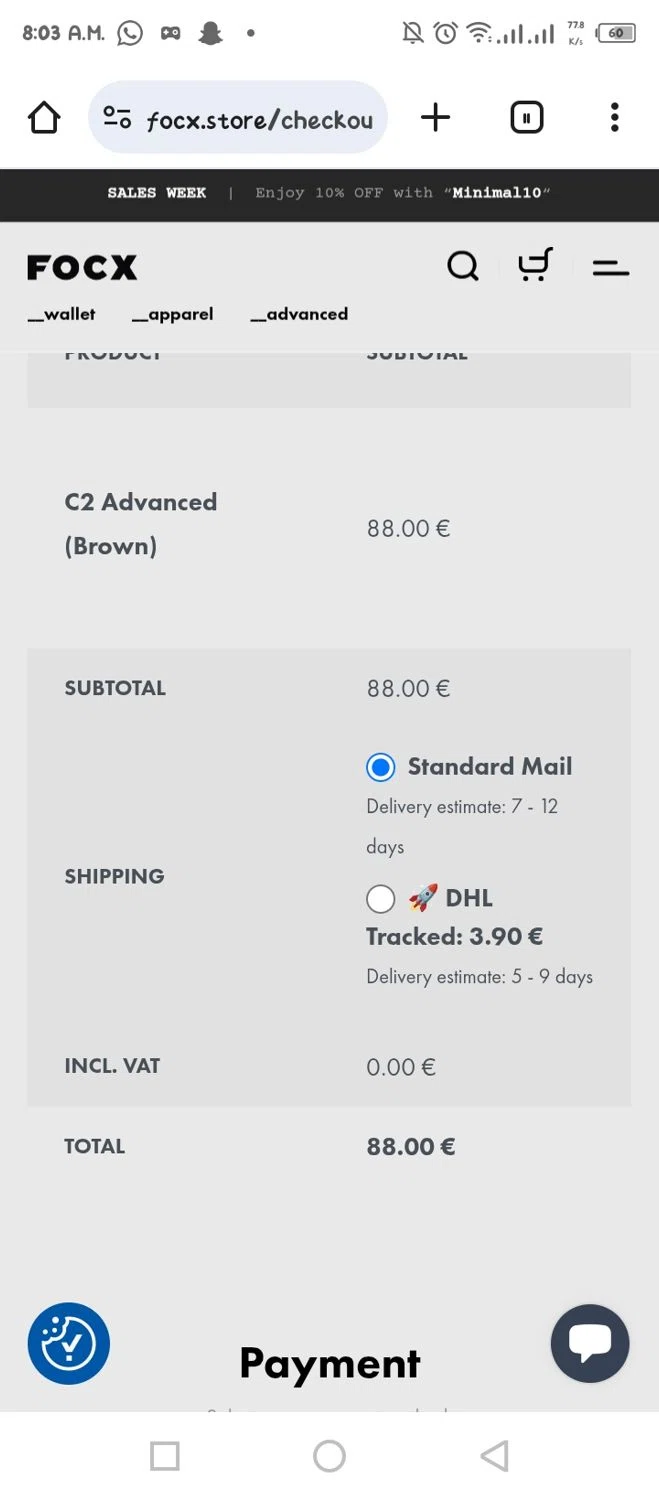
Task: Open the shopping cart icon
Action: pos(534,266)
